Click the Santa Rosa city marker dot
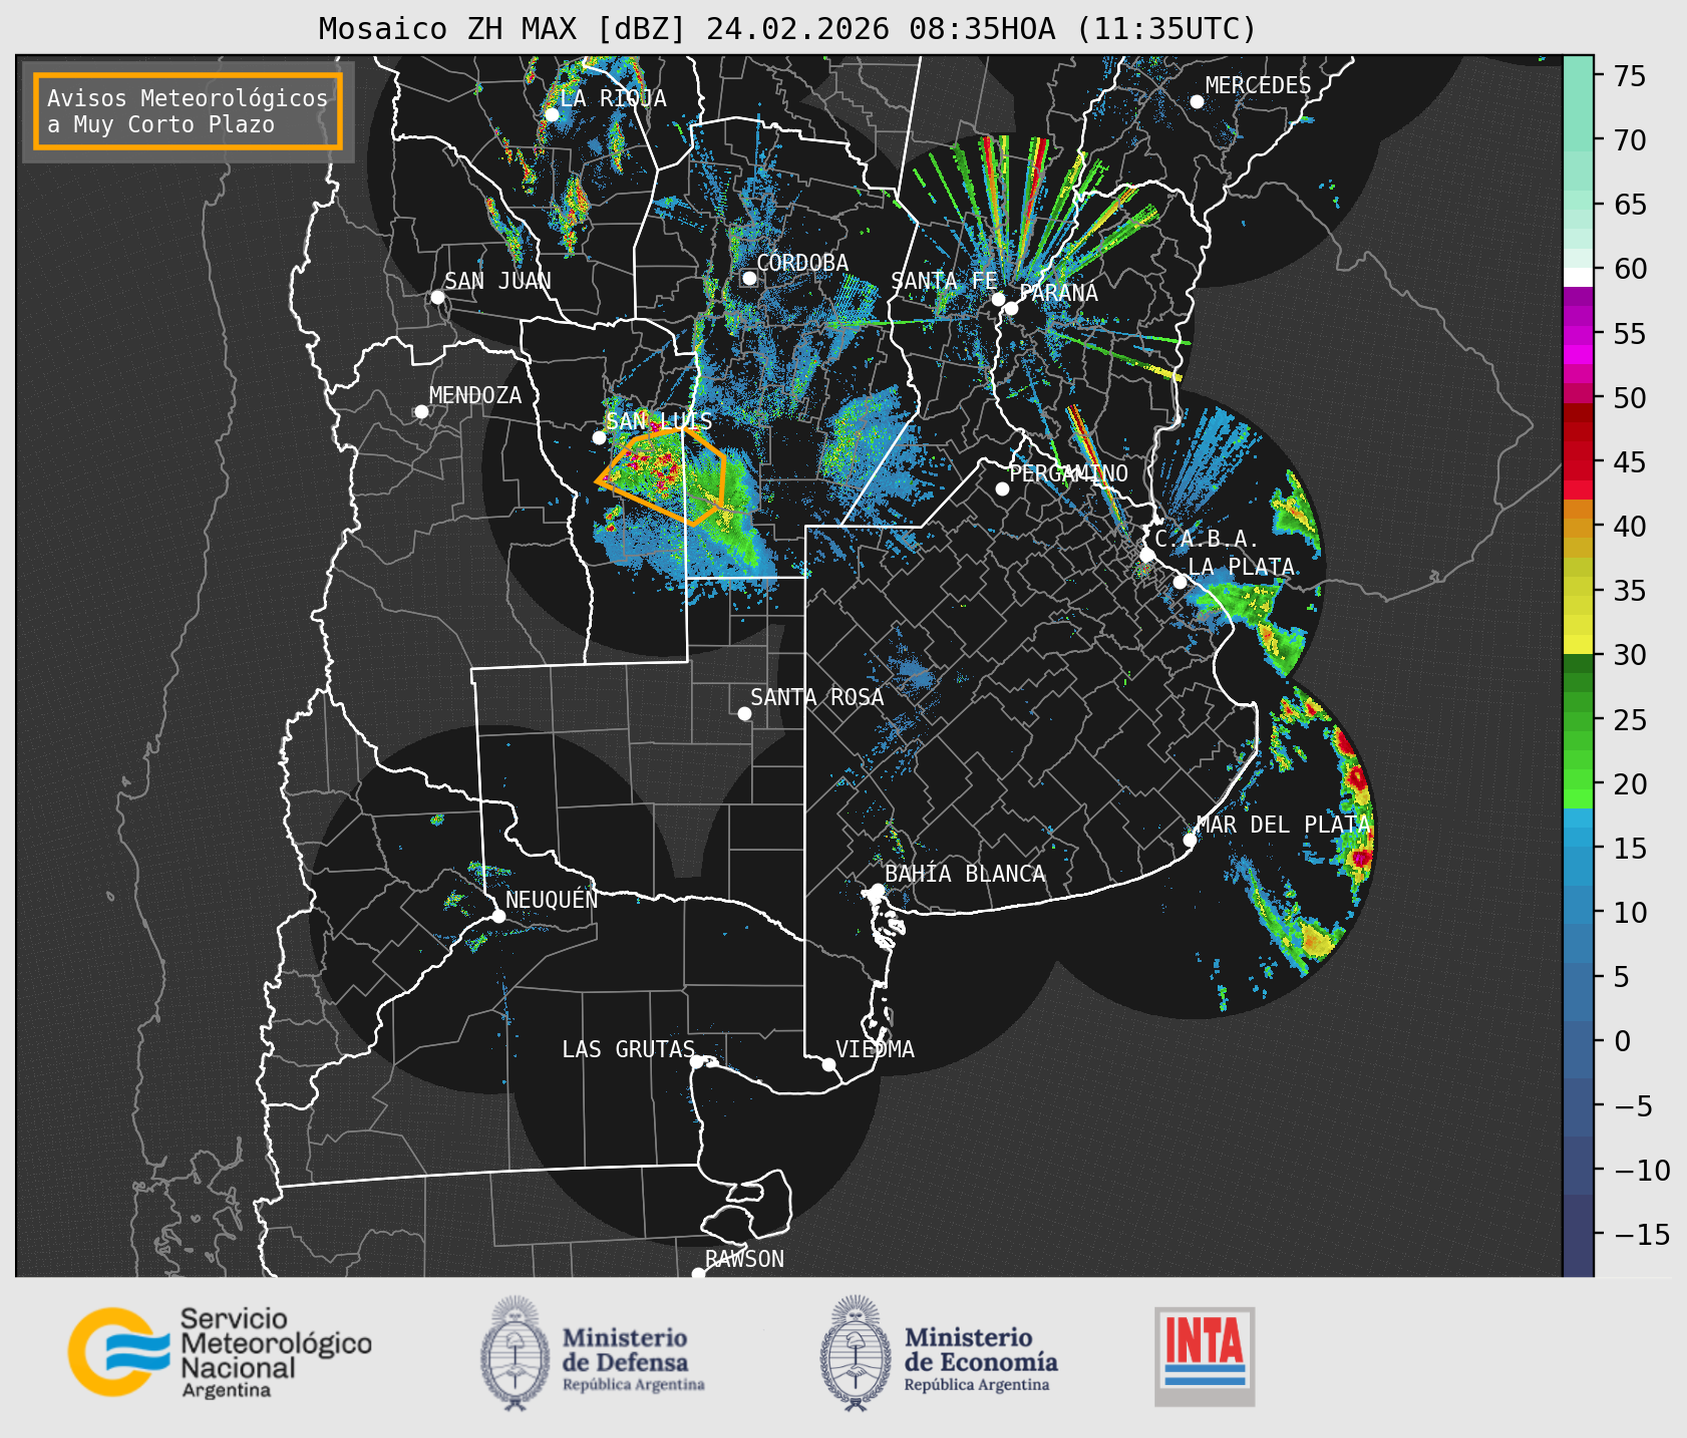 (744, 713)
